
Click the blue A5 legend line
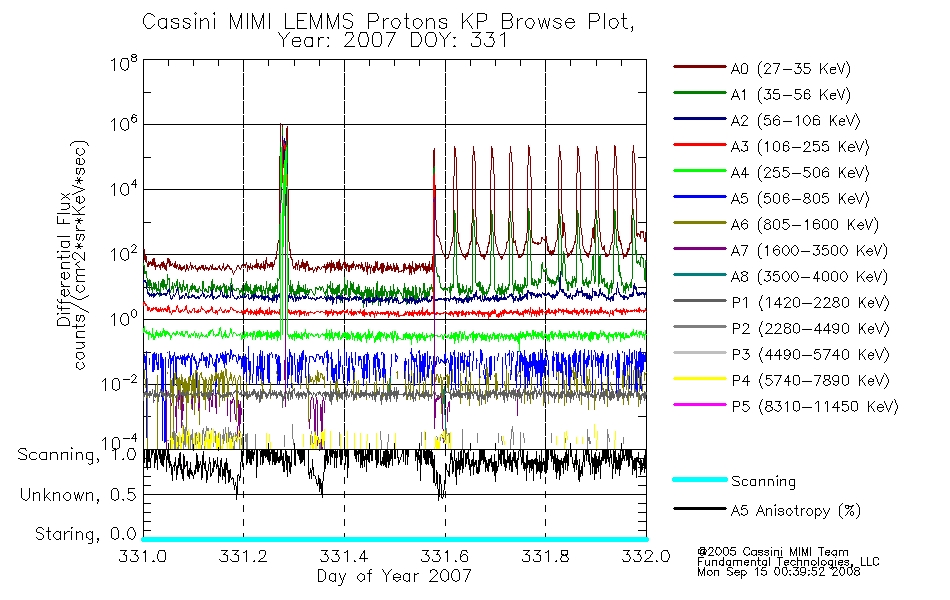[x=699, y=197]
